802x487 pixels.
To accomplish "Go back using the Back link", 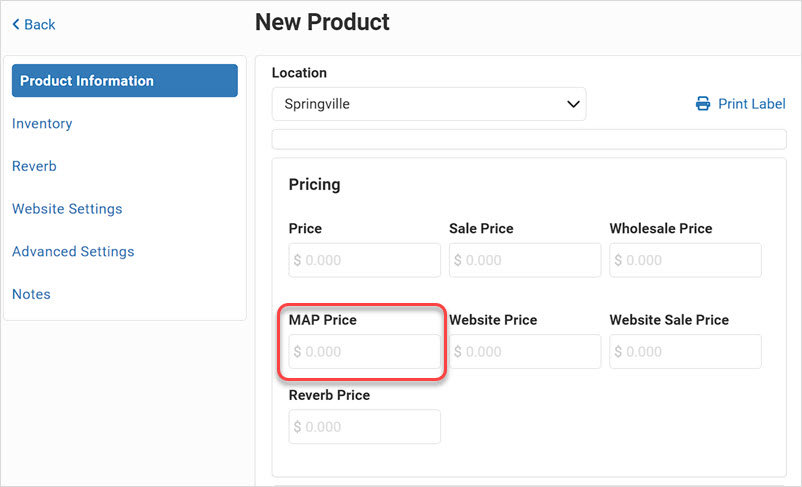I will [33, 24].
